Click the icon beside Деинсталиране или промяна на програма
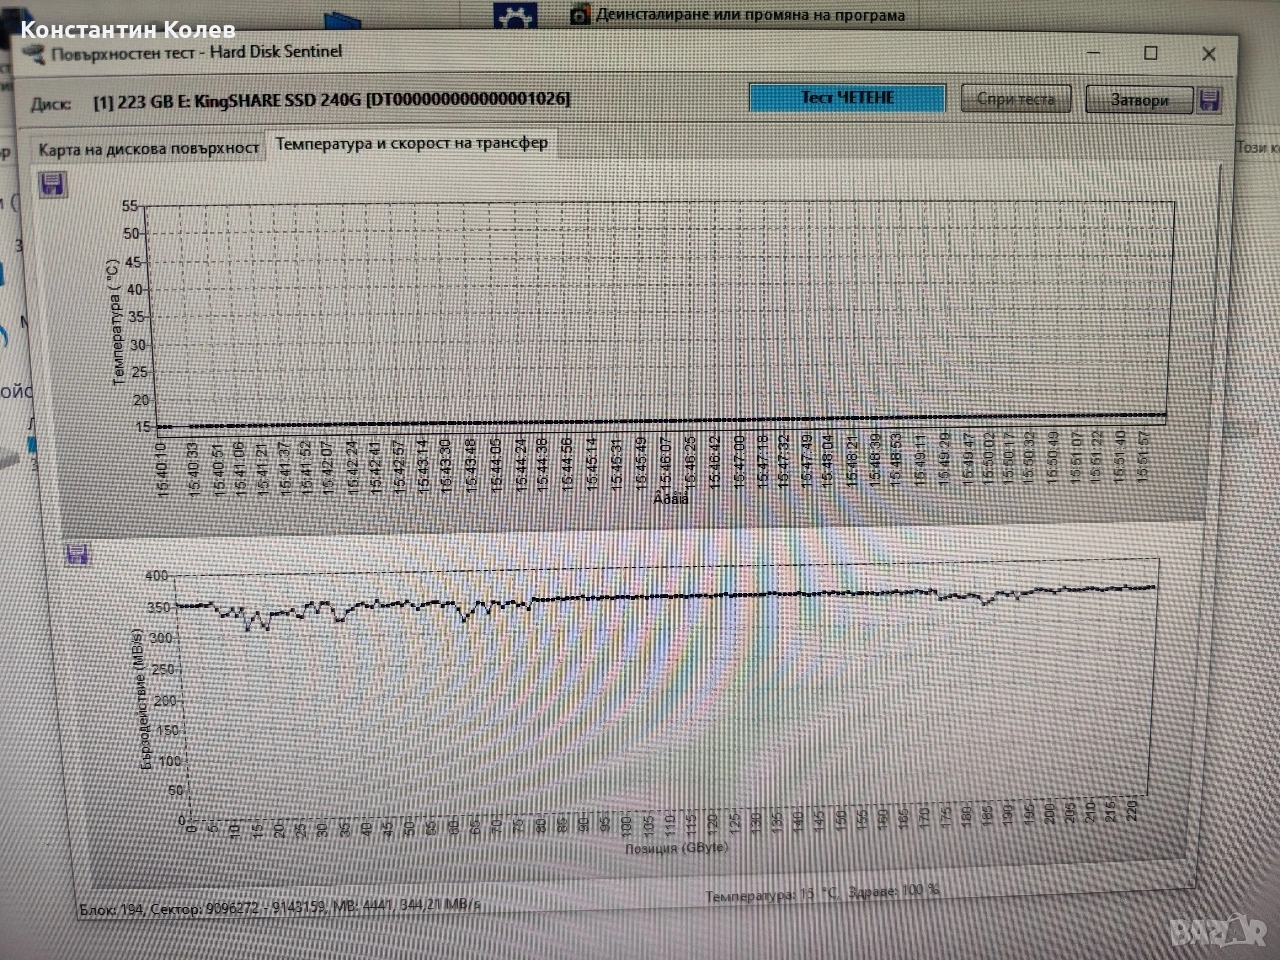1280x960 pixels. tap(580, 15)
